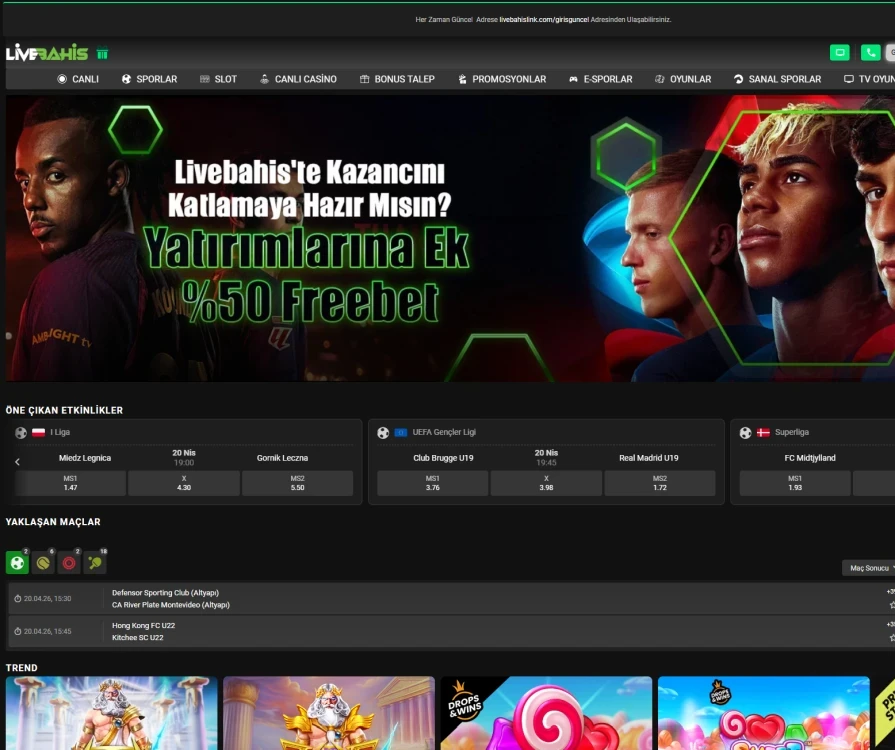Click the %50 Freebet promotional banner
Image resolution: width=895 pixels, height=750 pixels.
450,238
